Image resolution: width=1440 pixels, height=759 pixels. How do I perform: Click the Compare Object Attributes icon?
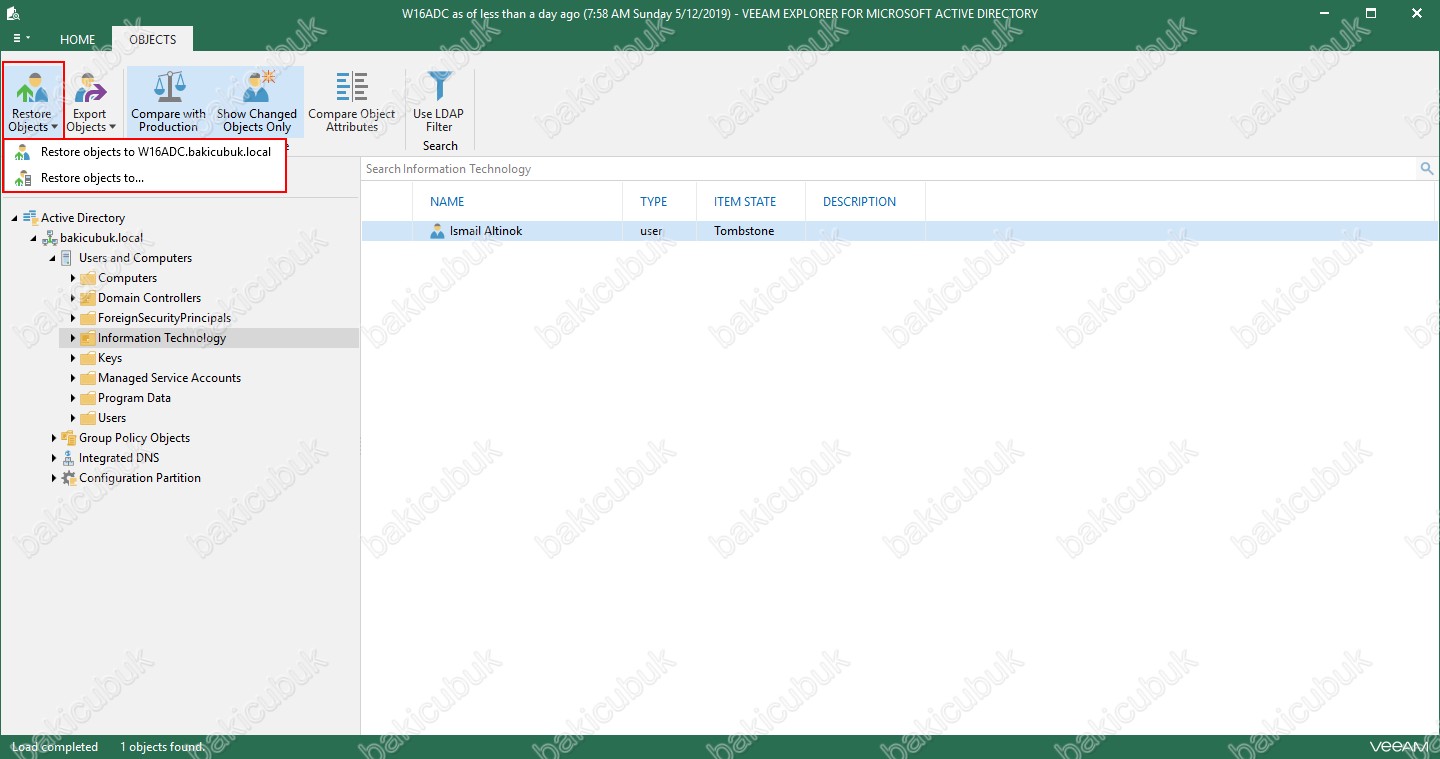[352, 86]
